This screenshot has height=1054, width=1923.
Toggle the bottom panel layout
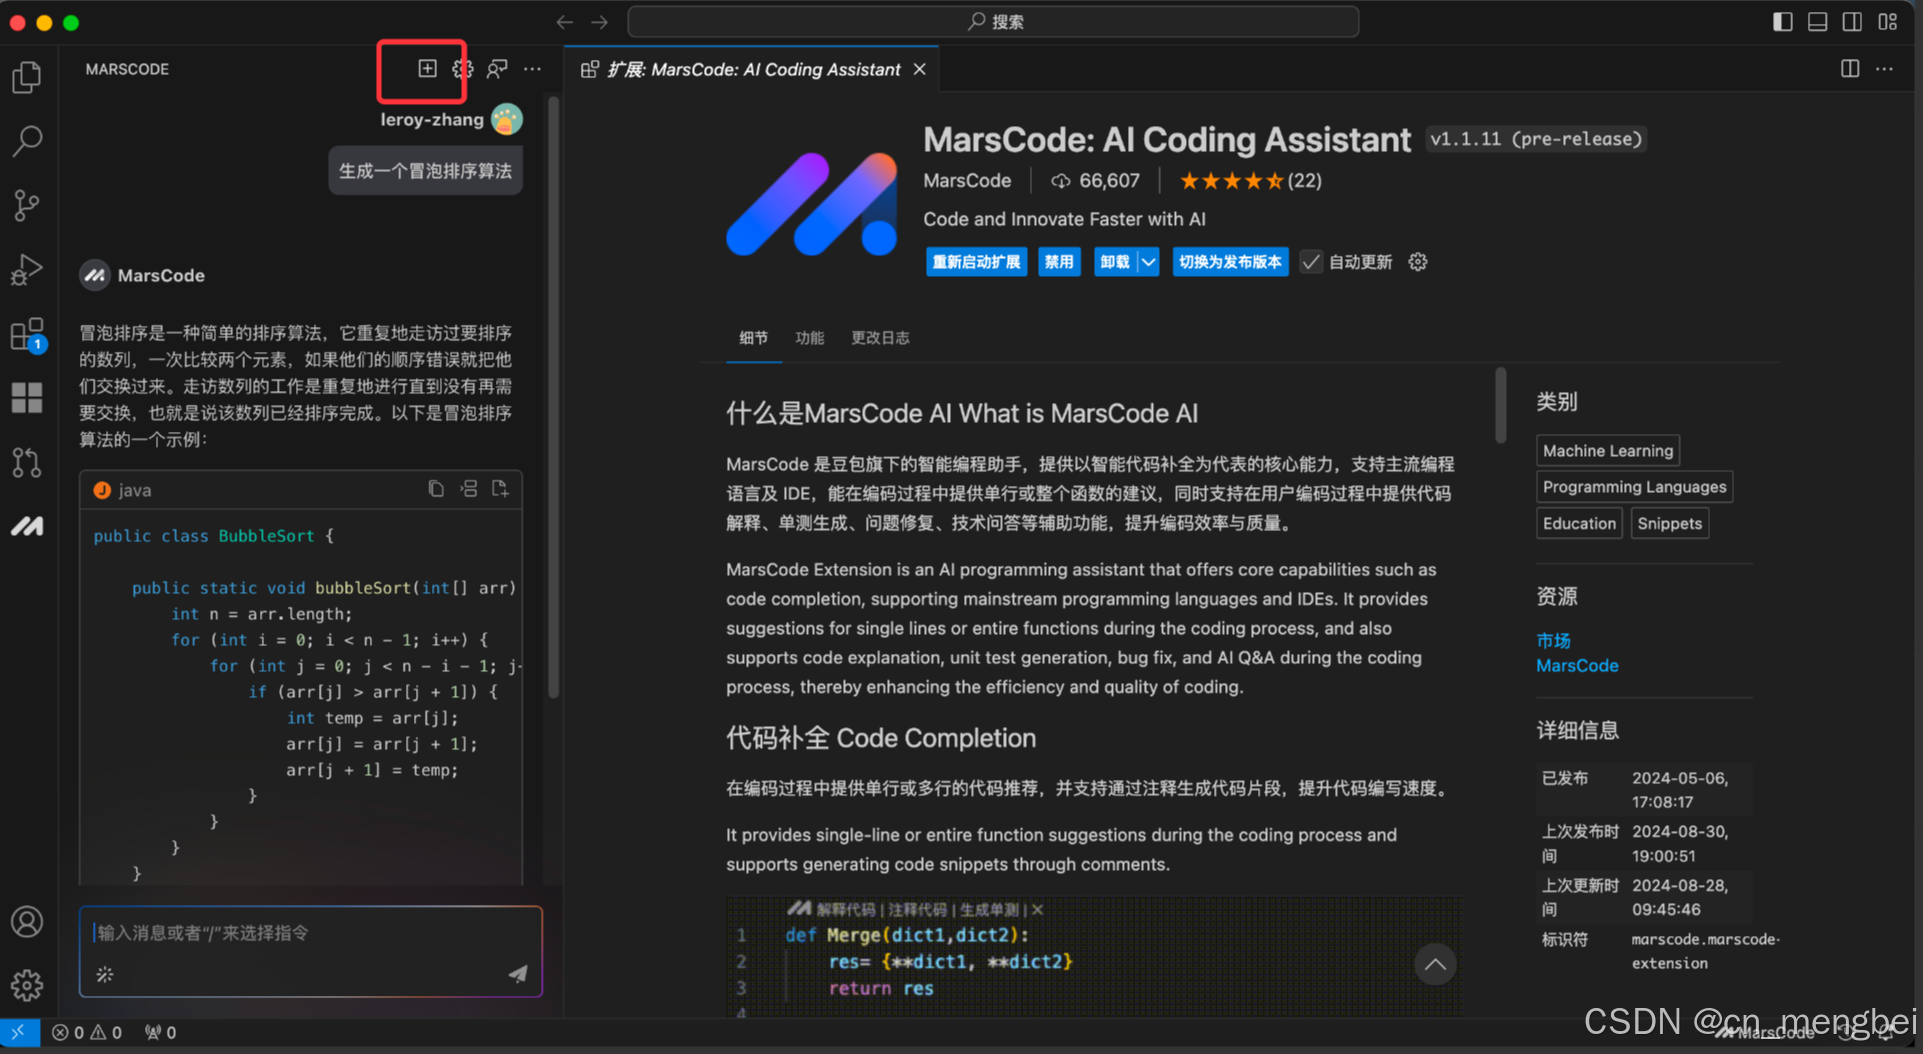click(1817, 22)
